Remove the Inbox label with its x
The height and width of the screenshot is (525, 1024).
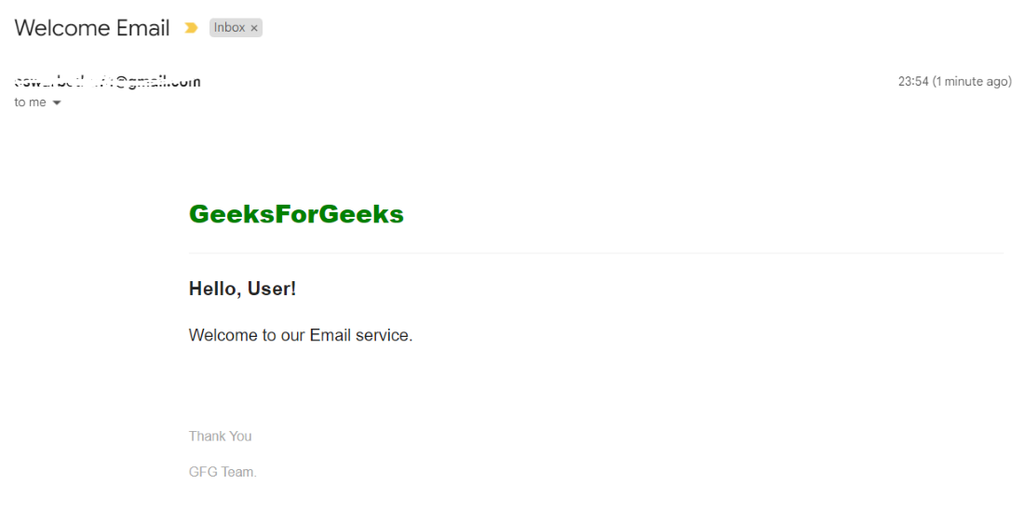[254, 28]
